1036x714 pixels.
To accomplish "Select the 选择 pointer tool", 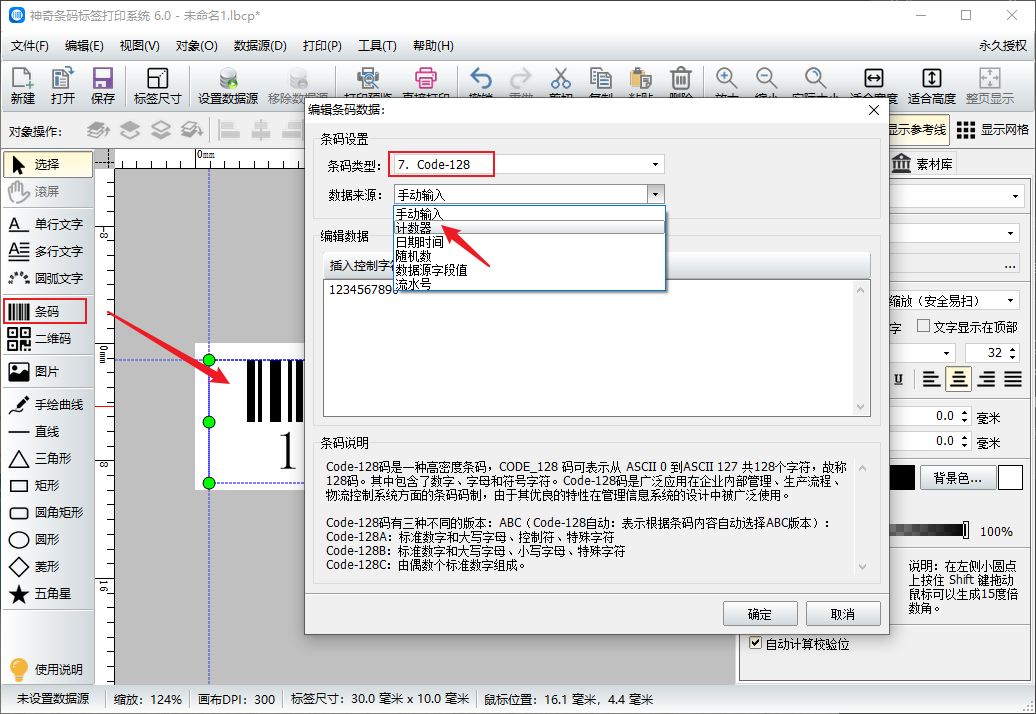I will click(48, 164).
